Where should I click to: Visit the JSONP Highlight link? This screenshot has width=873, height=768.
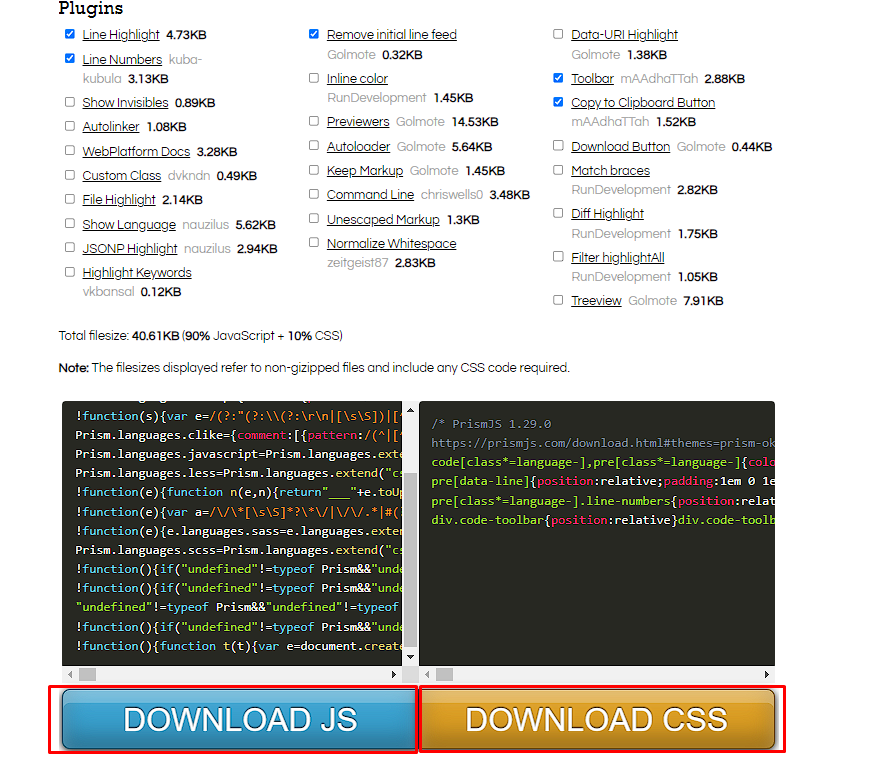click(130, 248)
